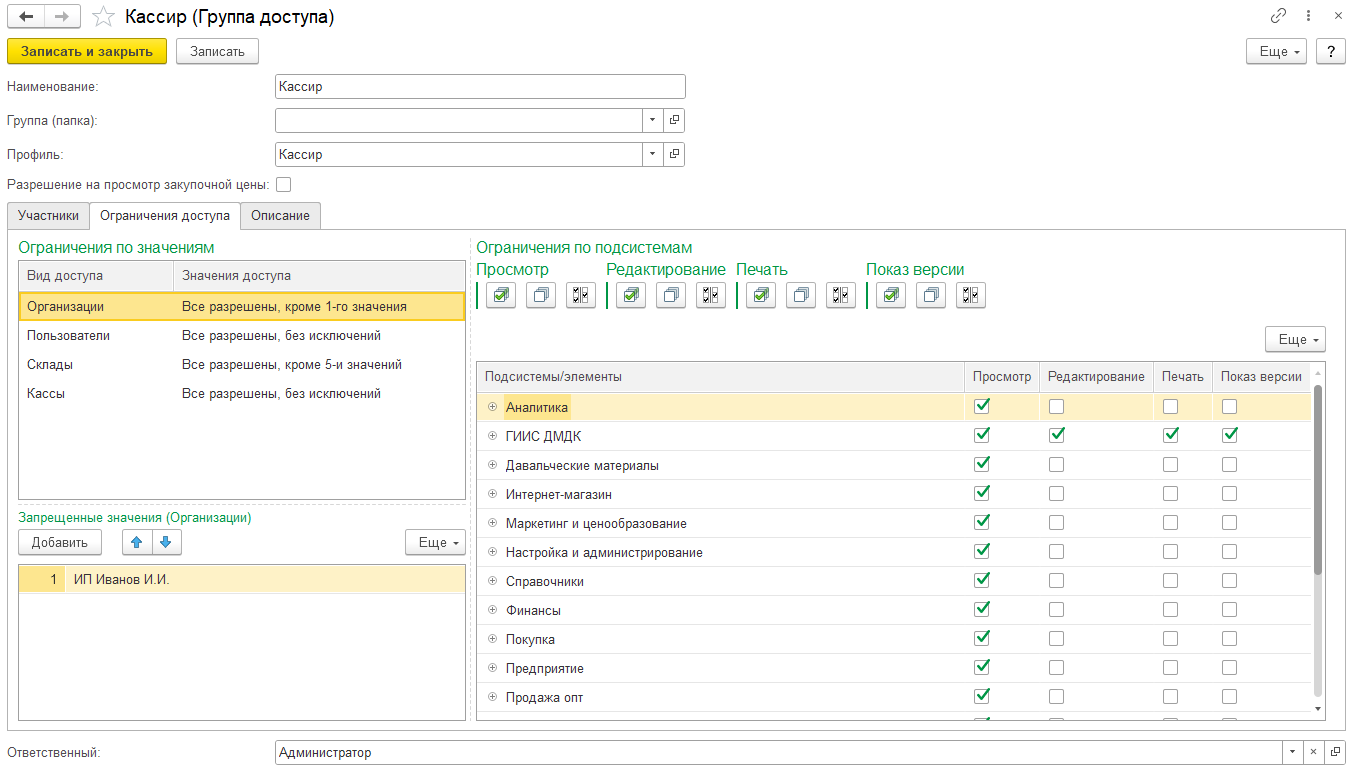
Task: Select the Кассы access type row
Action: coord(242,394)
